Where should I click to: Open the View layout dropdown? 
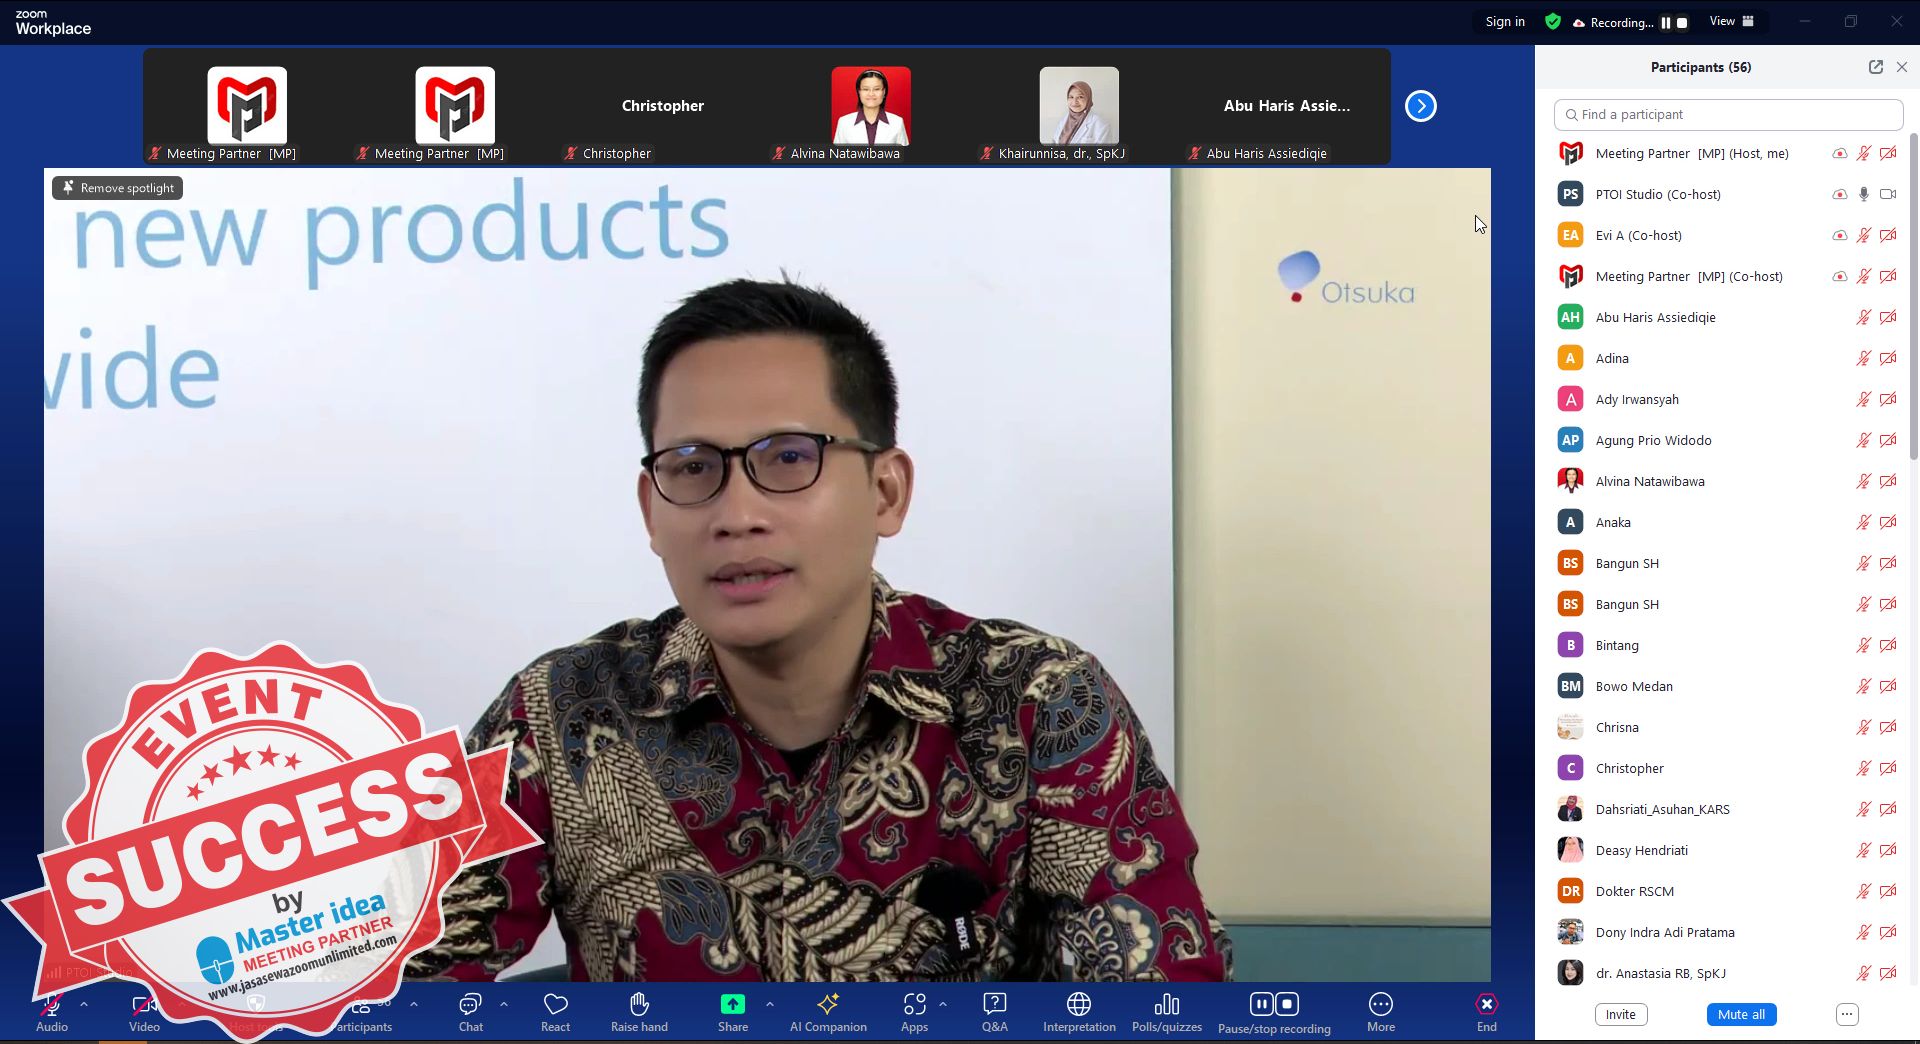click(1731, 21)
